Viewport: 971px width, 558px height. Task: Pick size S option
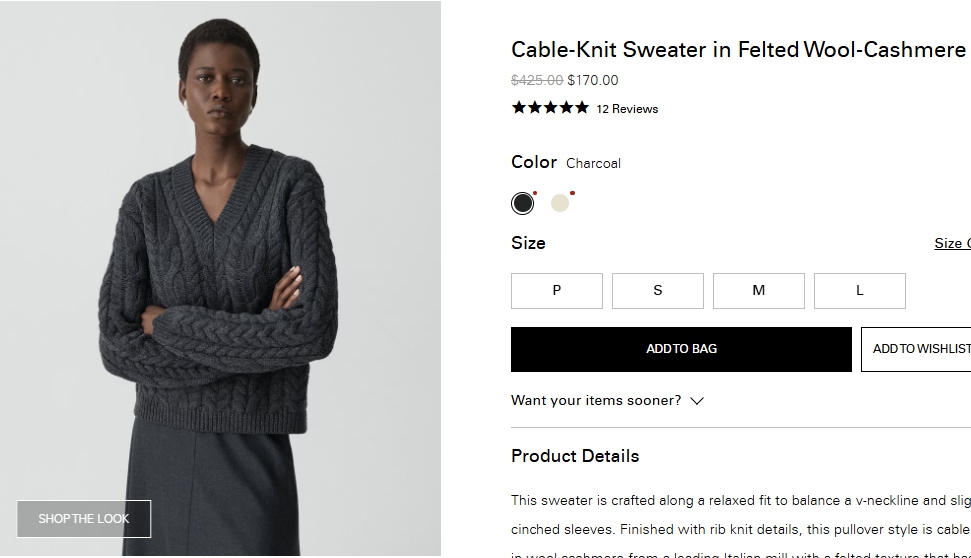coord(658,291)
